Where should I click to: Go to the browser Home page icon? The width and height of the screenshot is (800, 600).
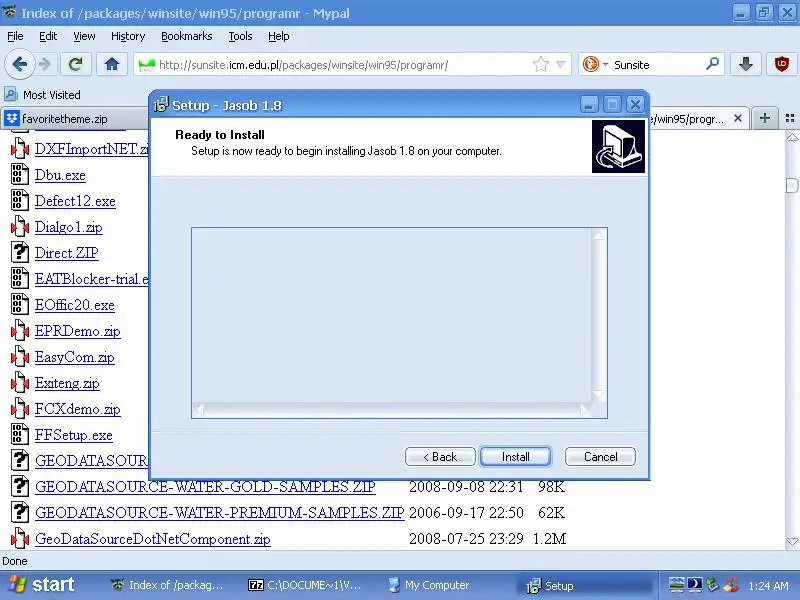(112, 64)
